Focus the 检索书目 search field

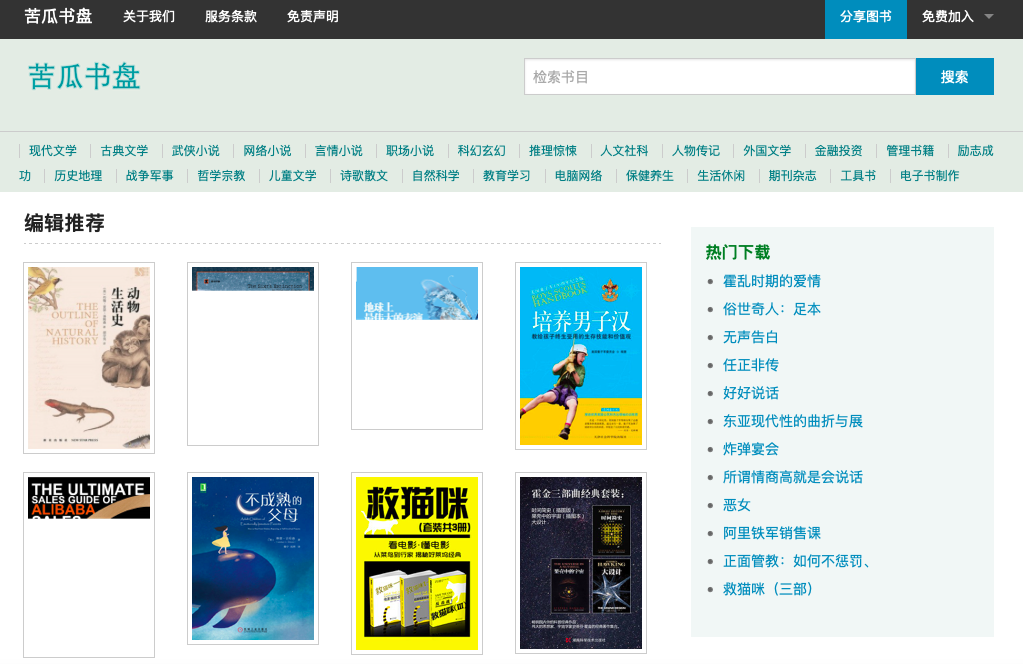(x=720, y=76)
